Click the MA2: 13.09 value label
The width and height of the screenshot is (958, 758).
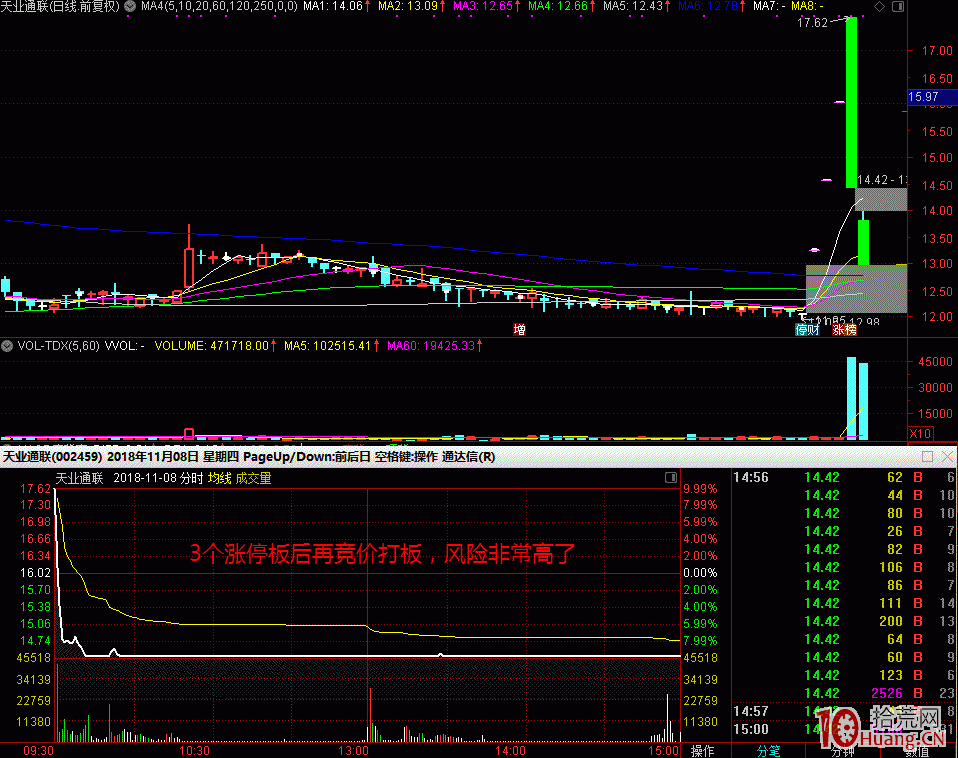[412, 6]
